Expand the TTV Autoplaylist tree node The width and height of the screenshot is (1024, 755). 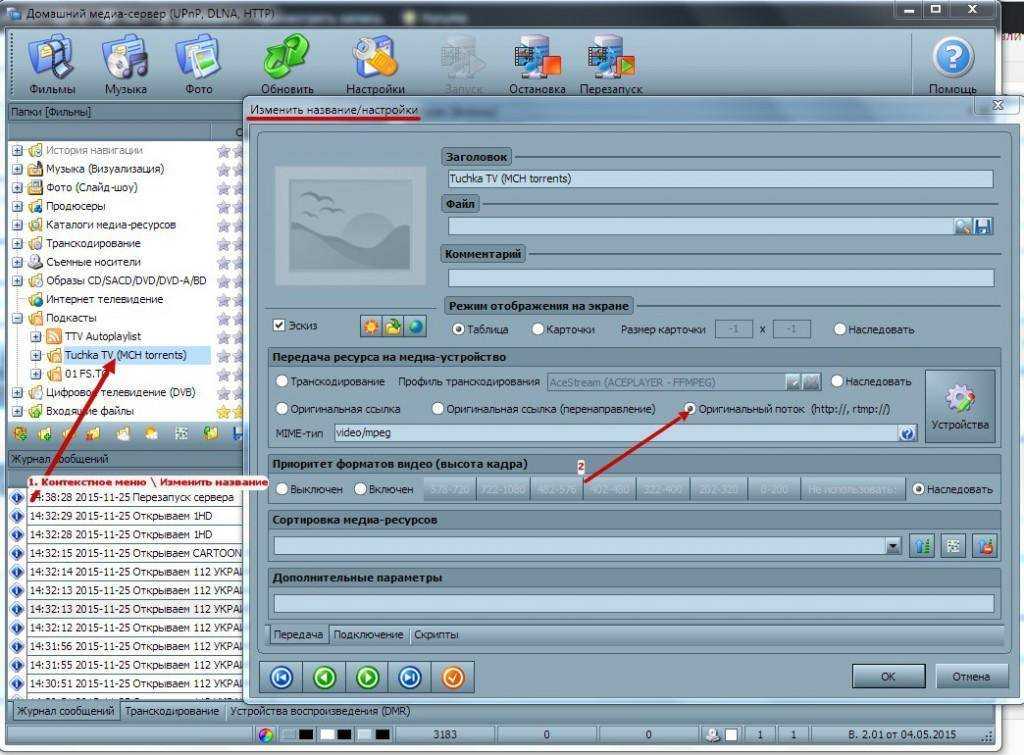point(37,337)
